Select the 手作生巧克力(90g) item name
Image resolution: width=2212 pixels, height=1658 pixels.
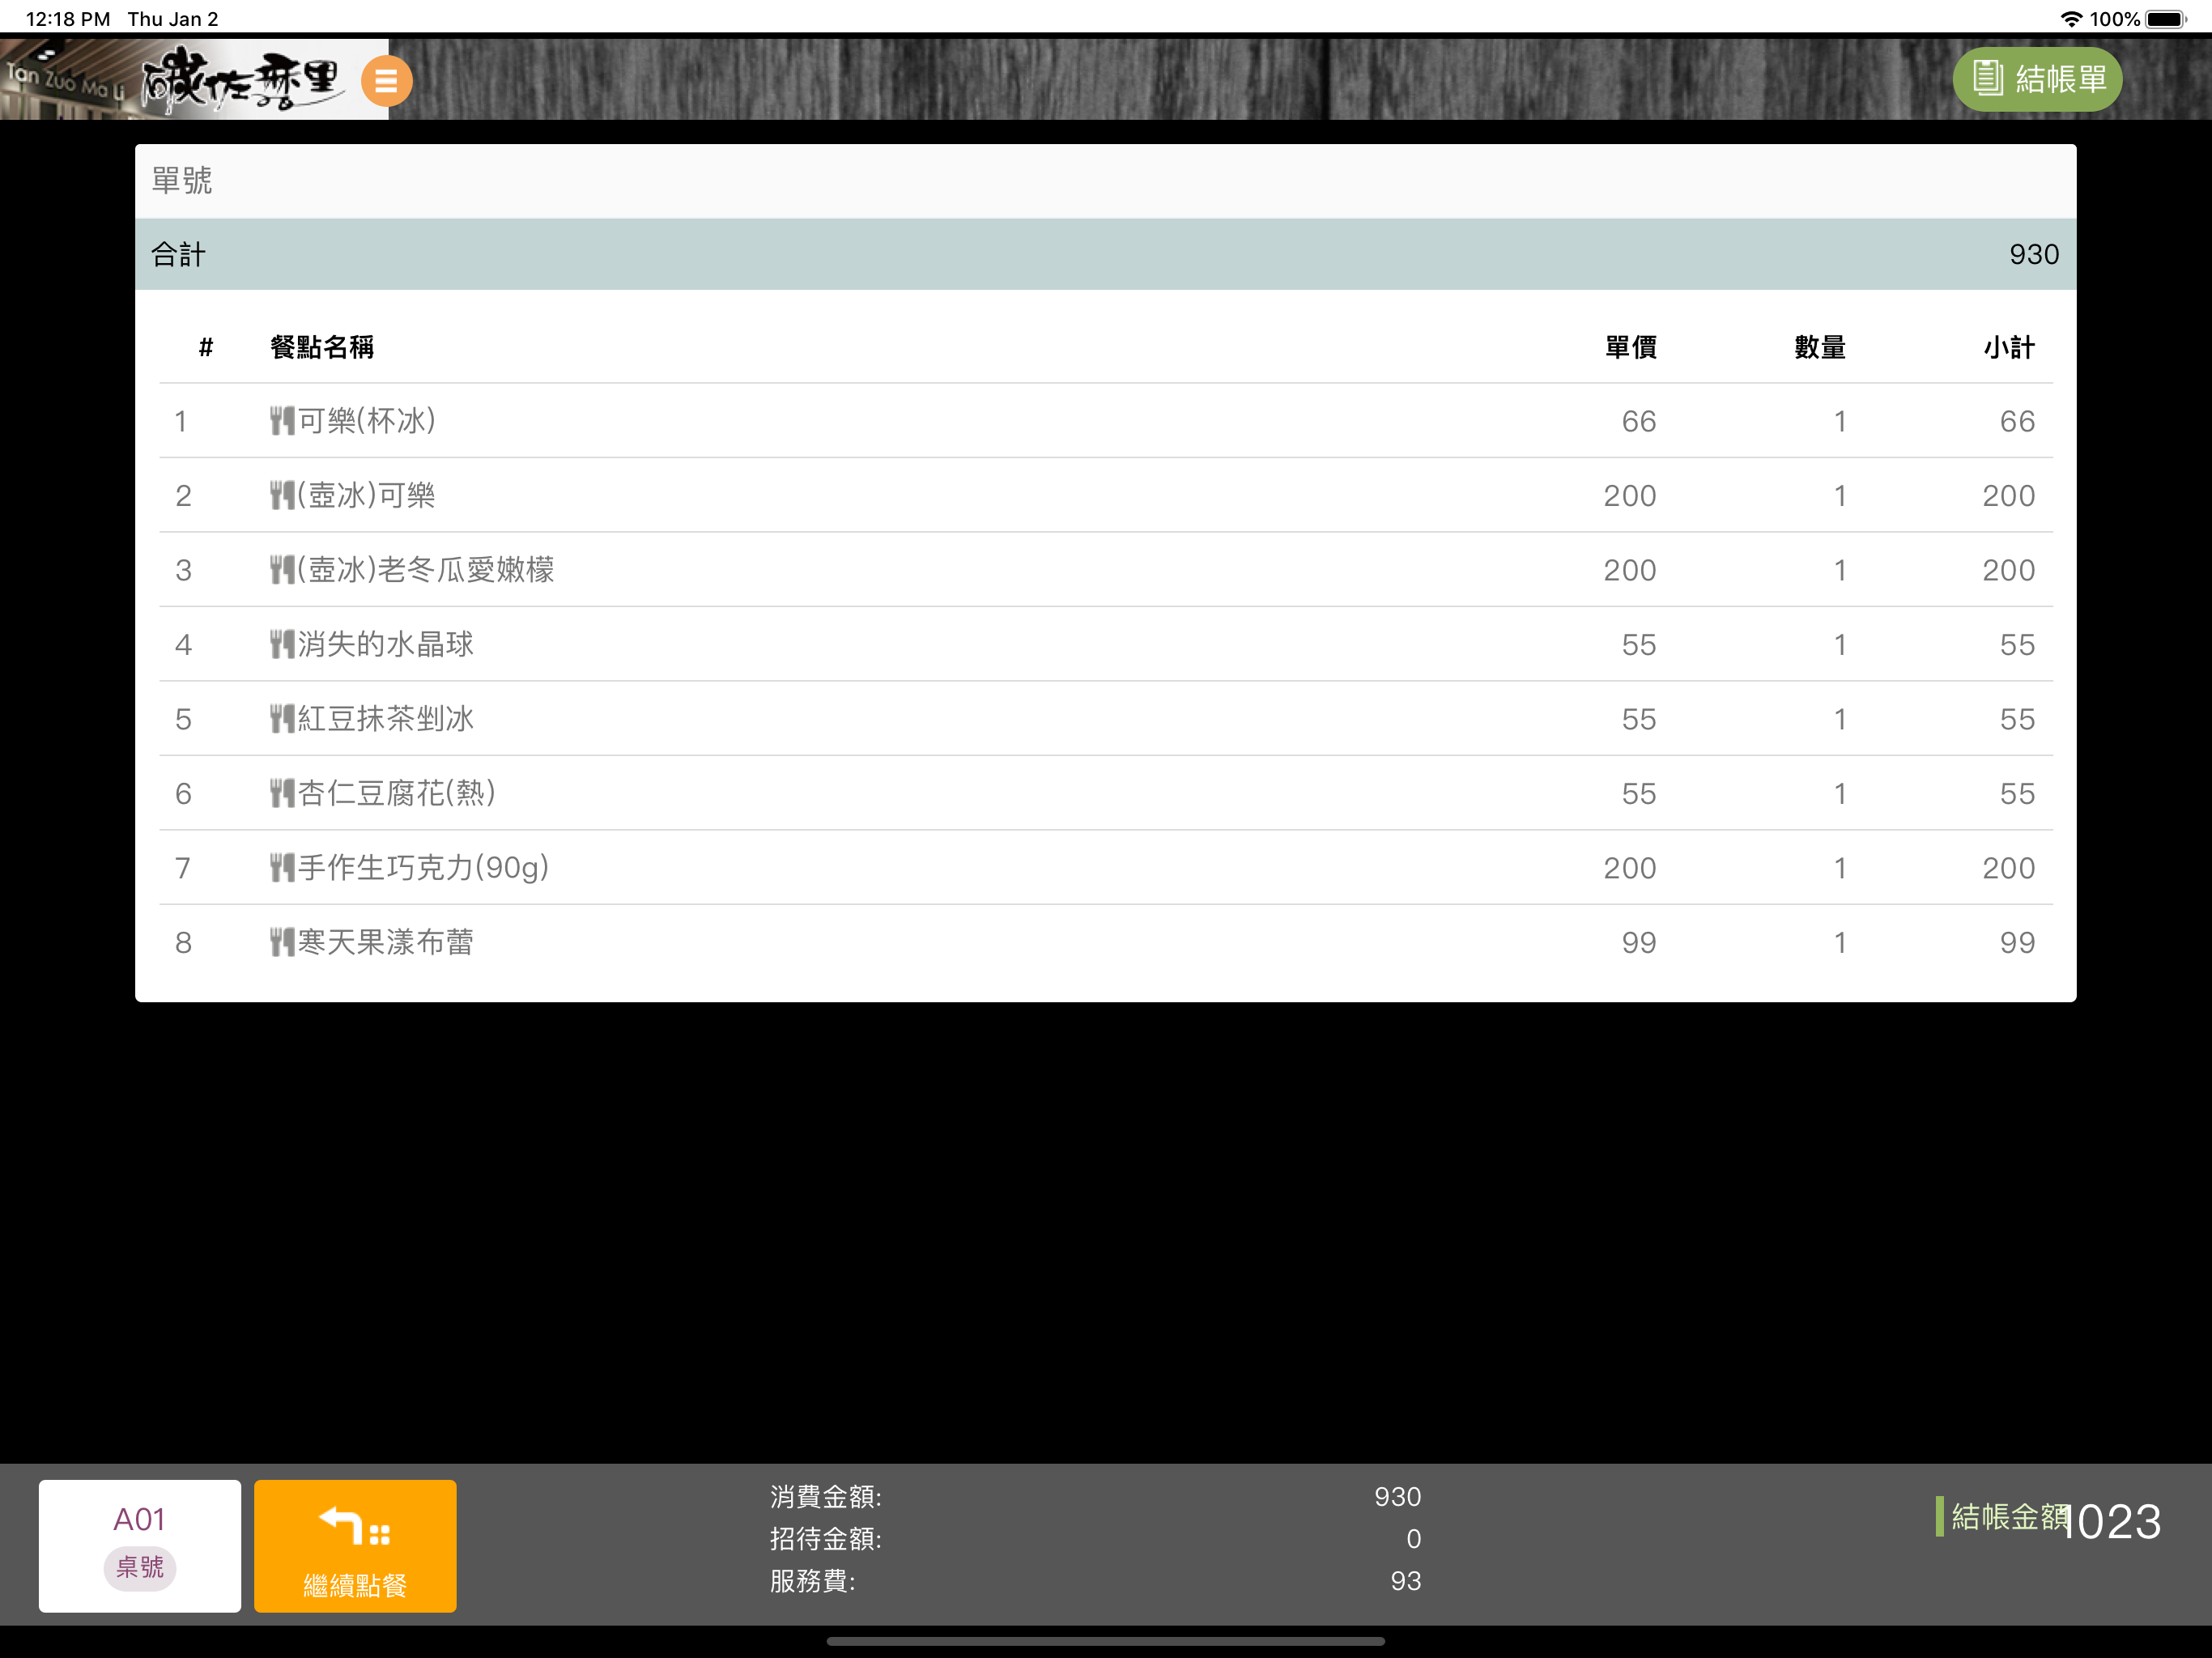(424, 868)
